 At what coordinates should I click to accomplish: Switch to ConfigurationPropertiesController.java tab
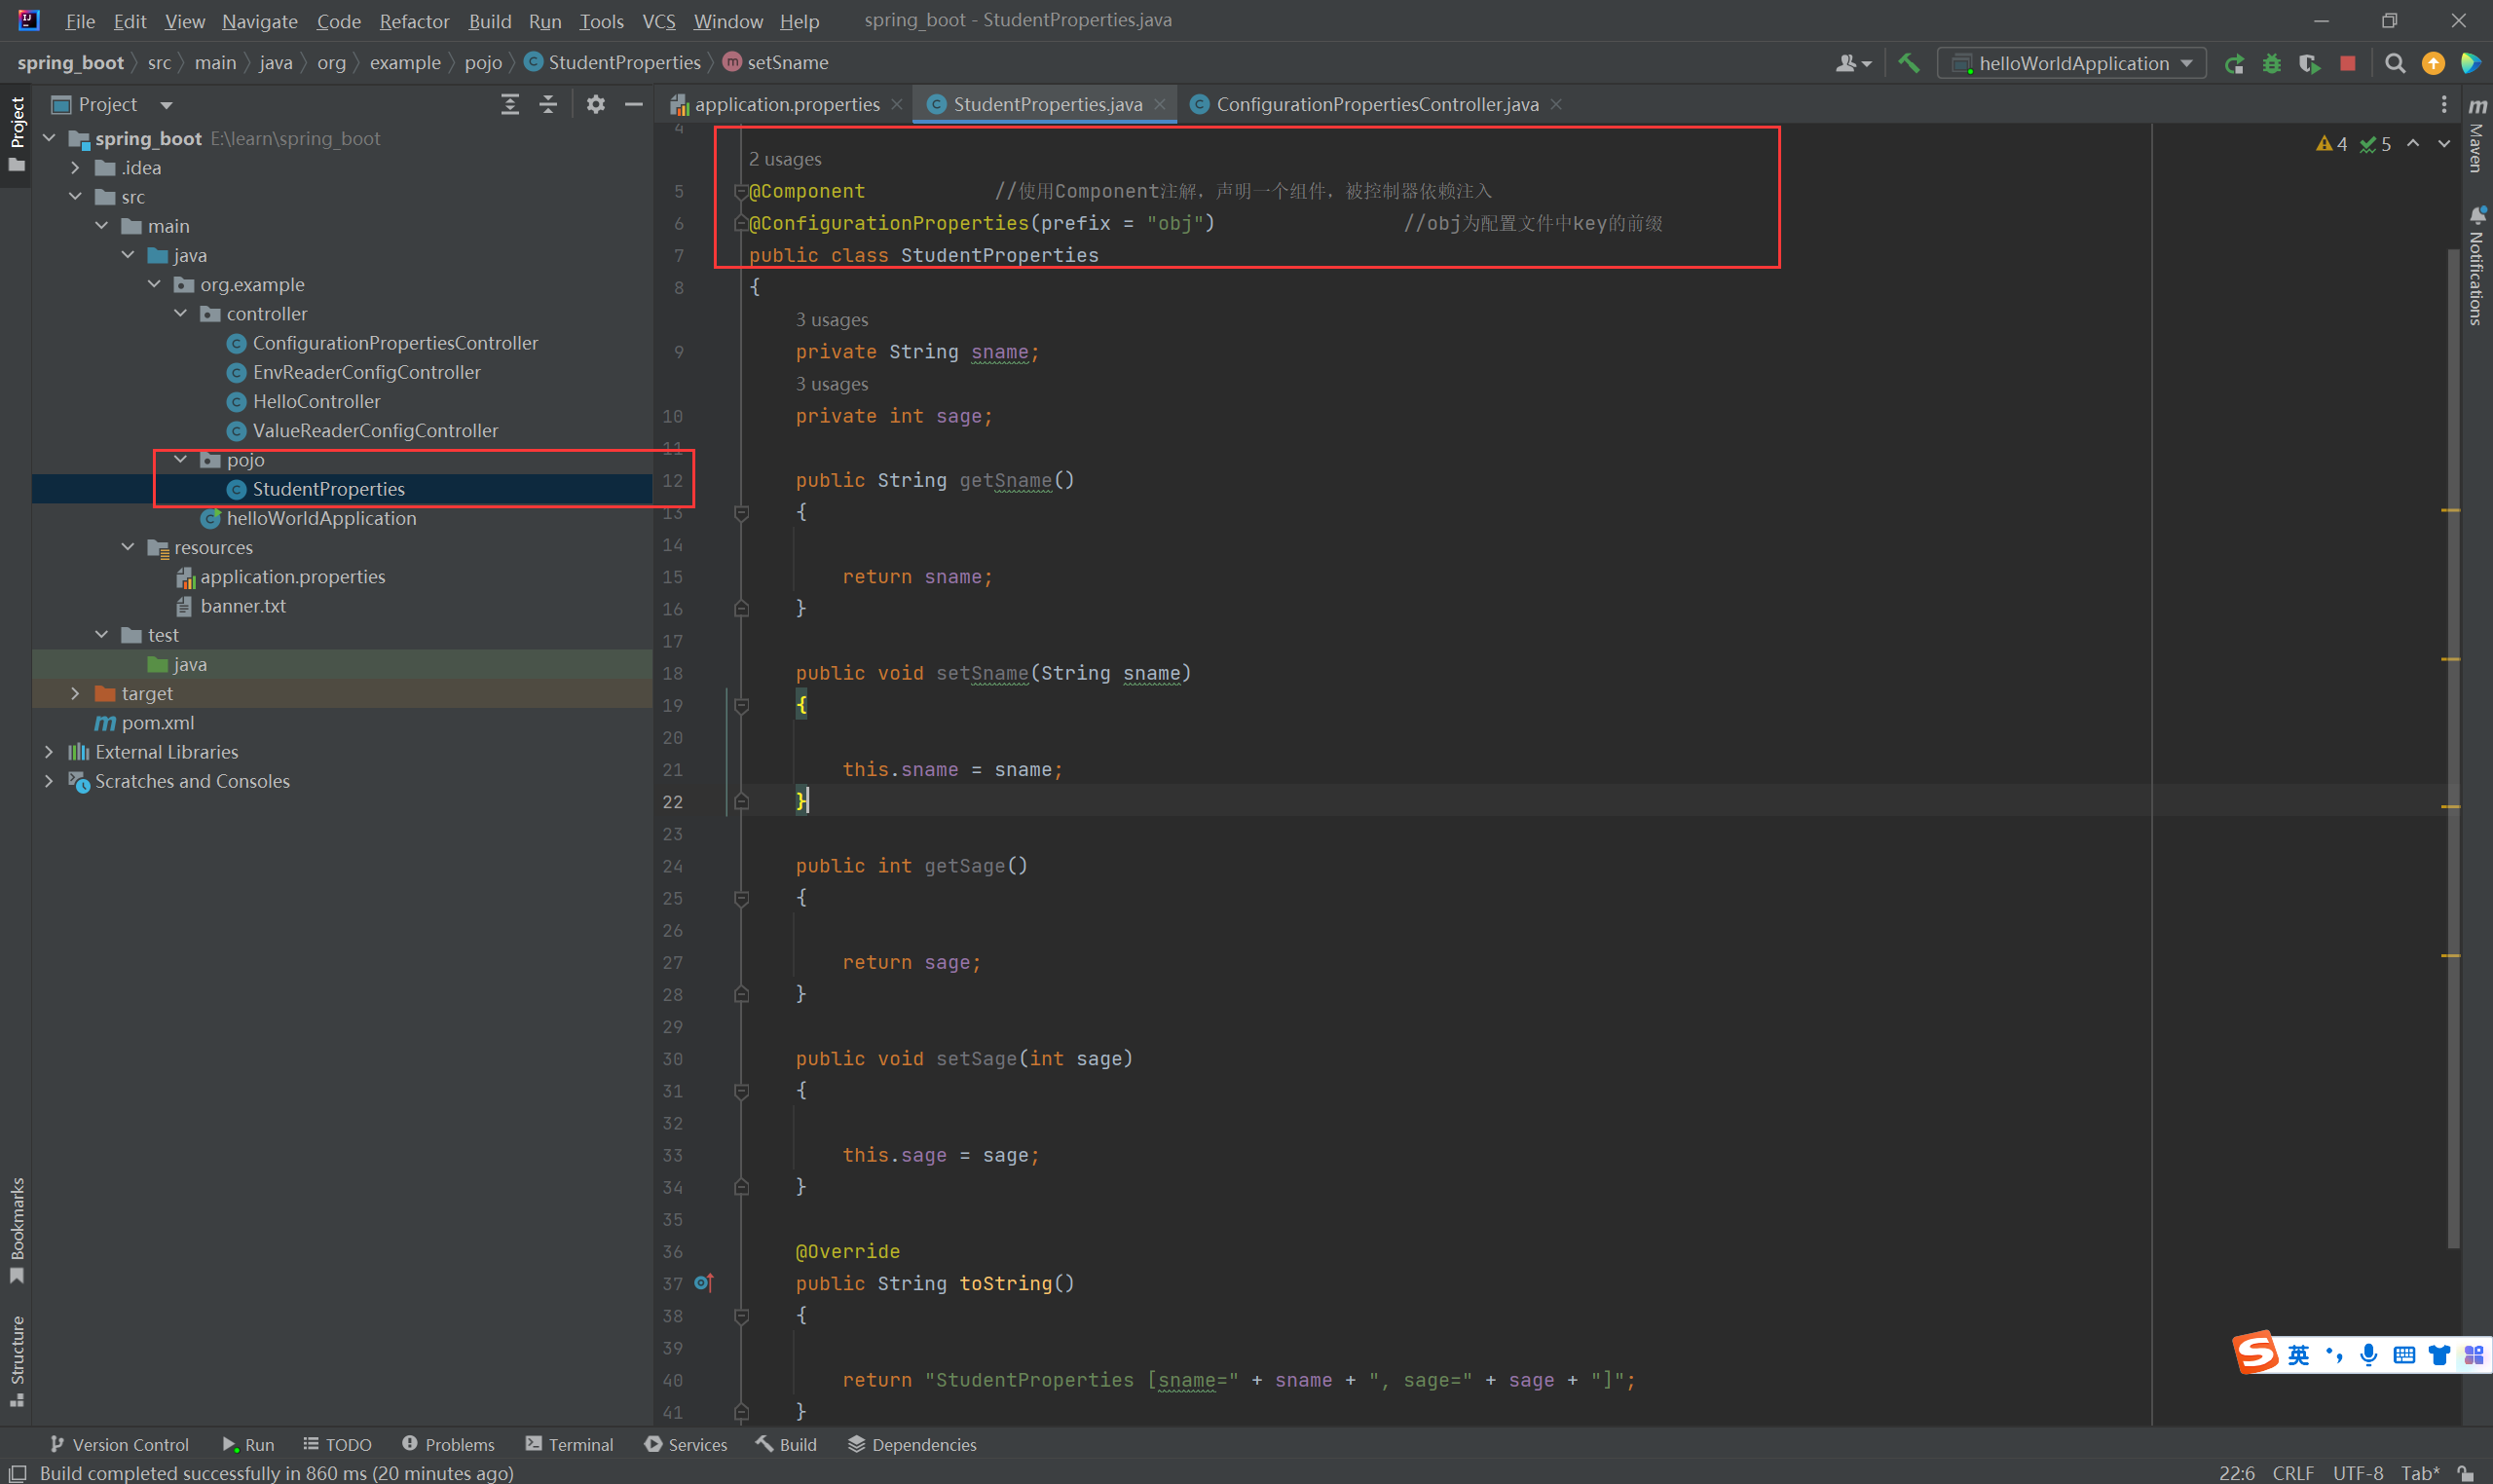click(x=1376, y=104)
